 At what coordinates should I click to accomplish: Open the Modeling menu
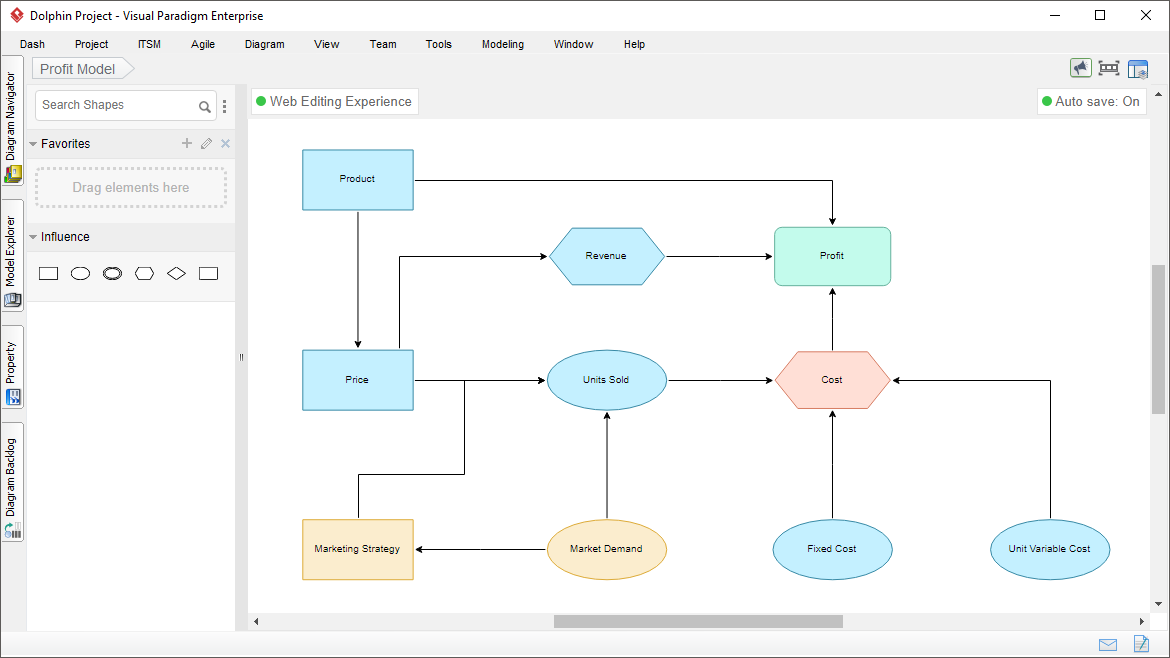click(503, 44)
